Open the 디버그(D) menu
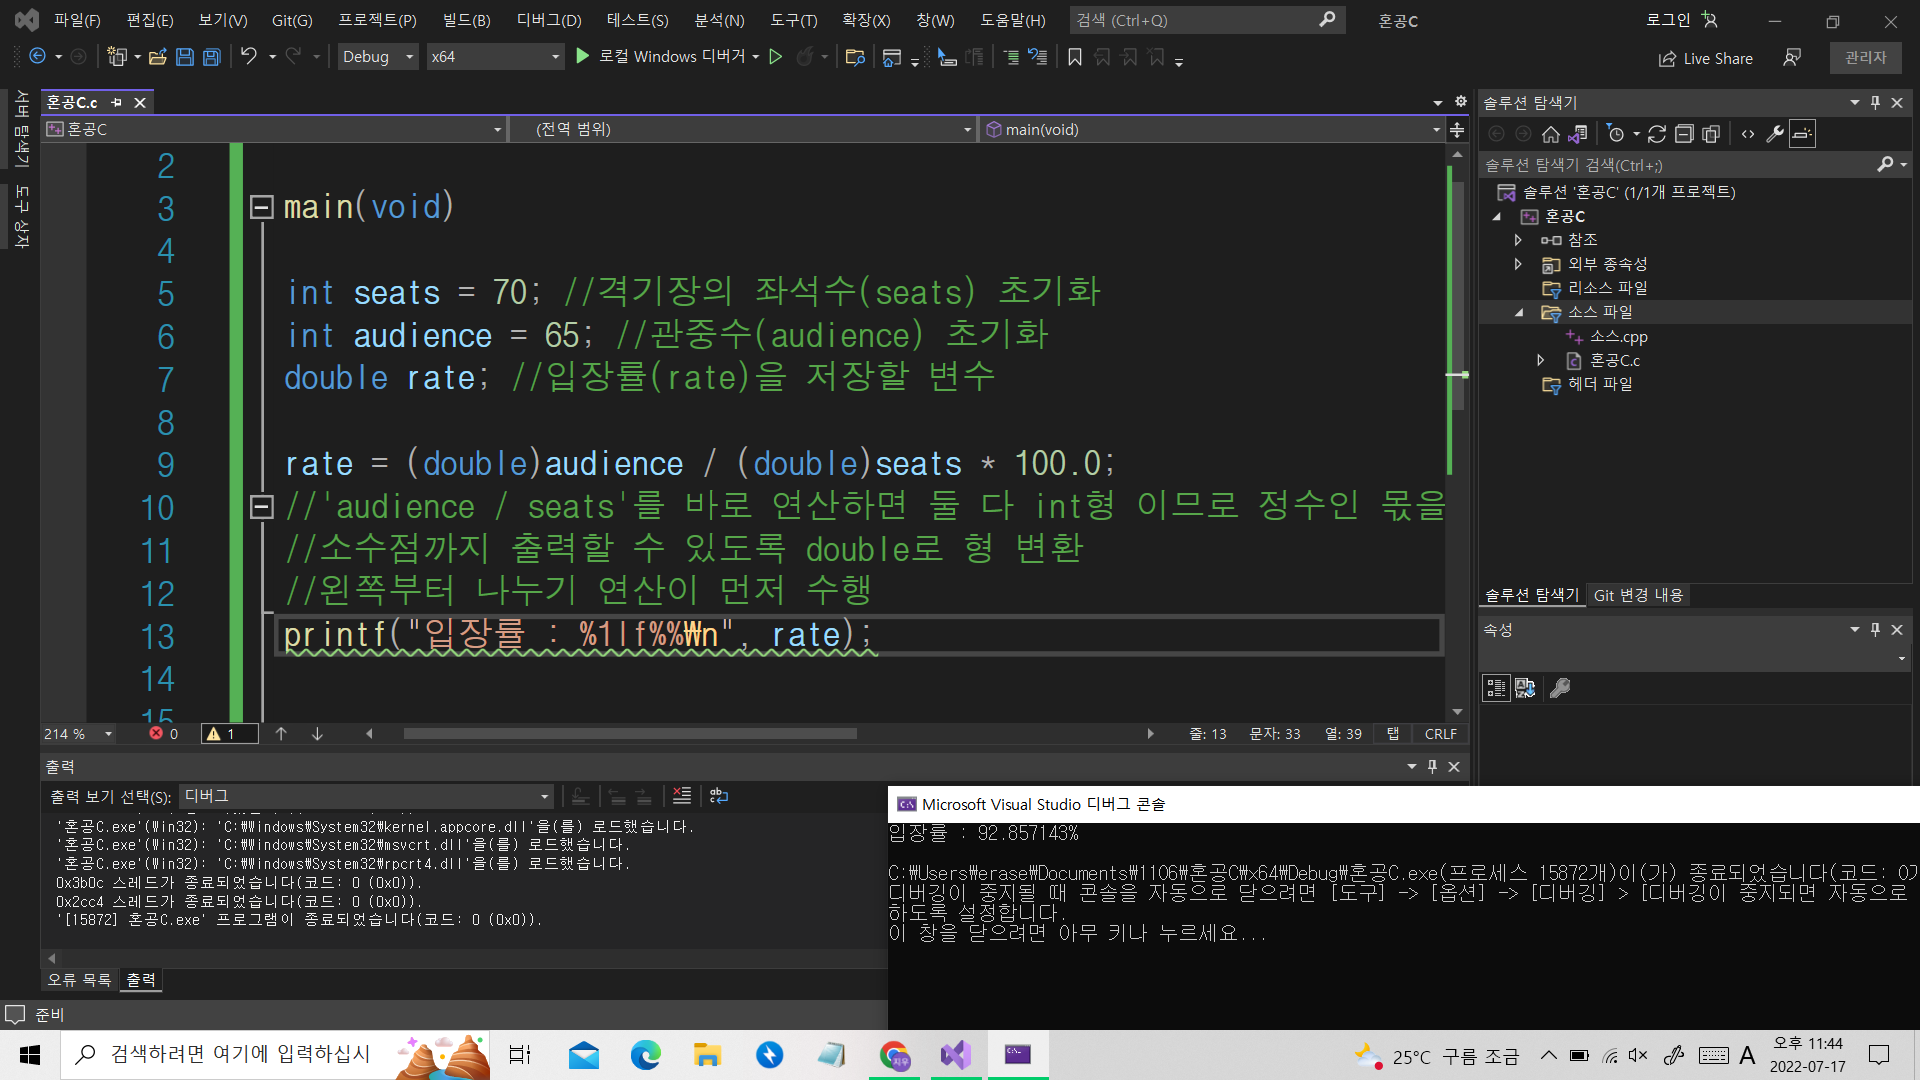 point(548,20)
